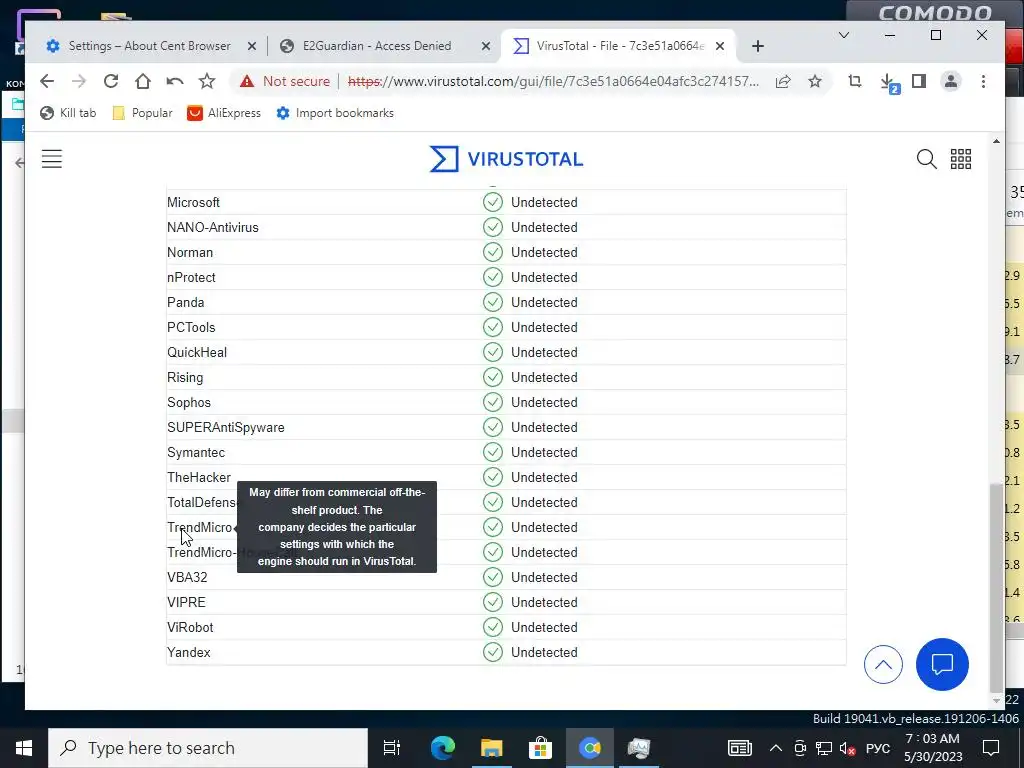Click the SUPERAntiSpyware engine name
This screenshot has width=1024, height=768.
[226, 427]
